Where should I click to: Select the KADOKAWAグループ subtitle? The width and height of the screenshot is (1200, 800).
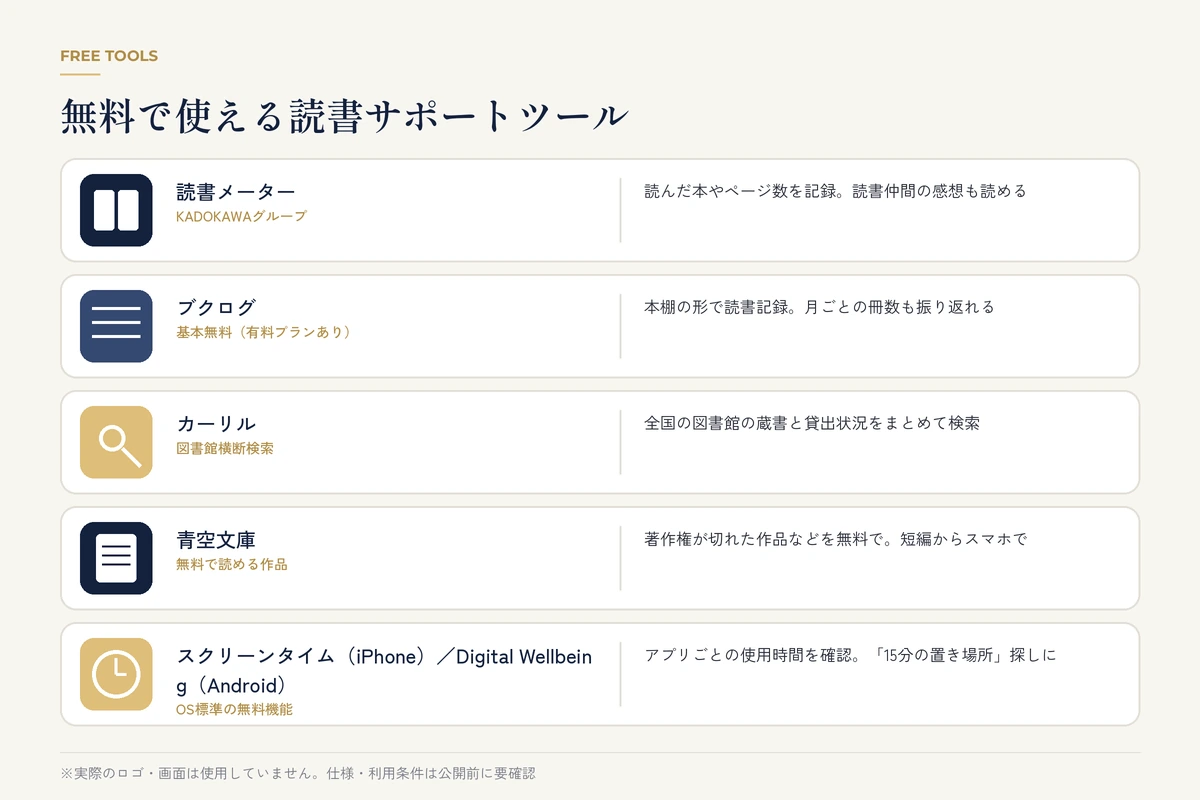pyautogui.click(x=241, y=216)
